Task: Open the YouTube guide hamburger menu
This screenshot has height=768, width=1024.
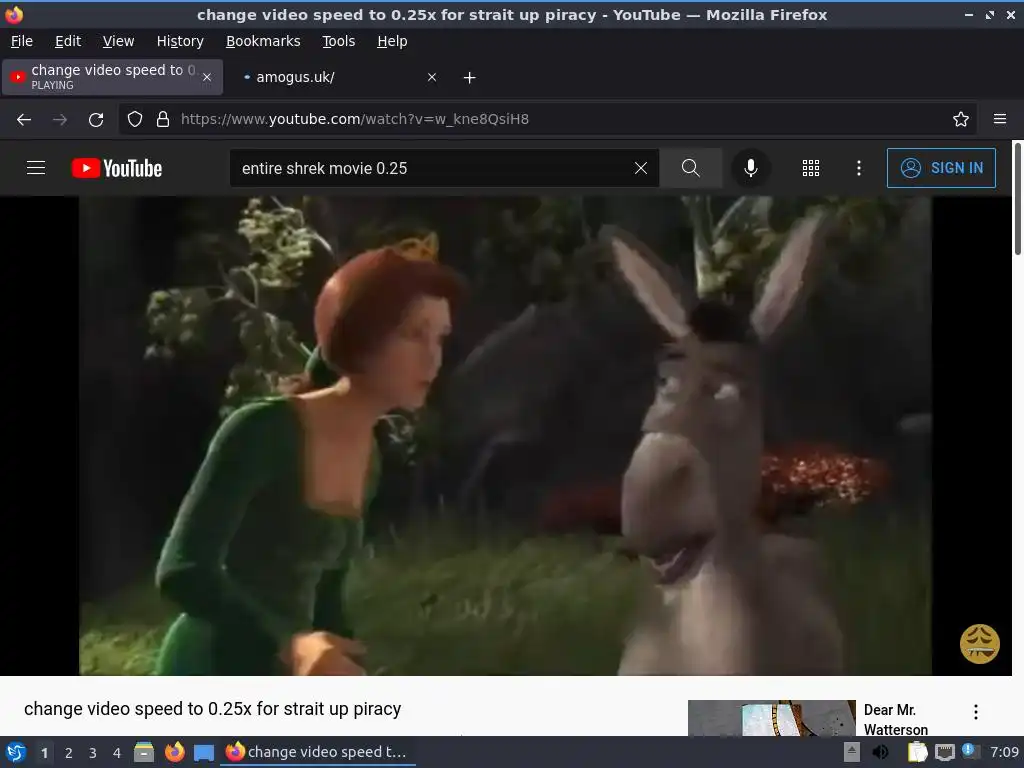Action: coord(36,168)
